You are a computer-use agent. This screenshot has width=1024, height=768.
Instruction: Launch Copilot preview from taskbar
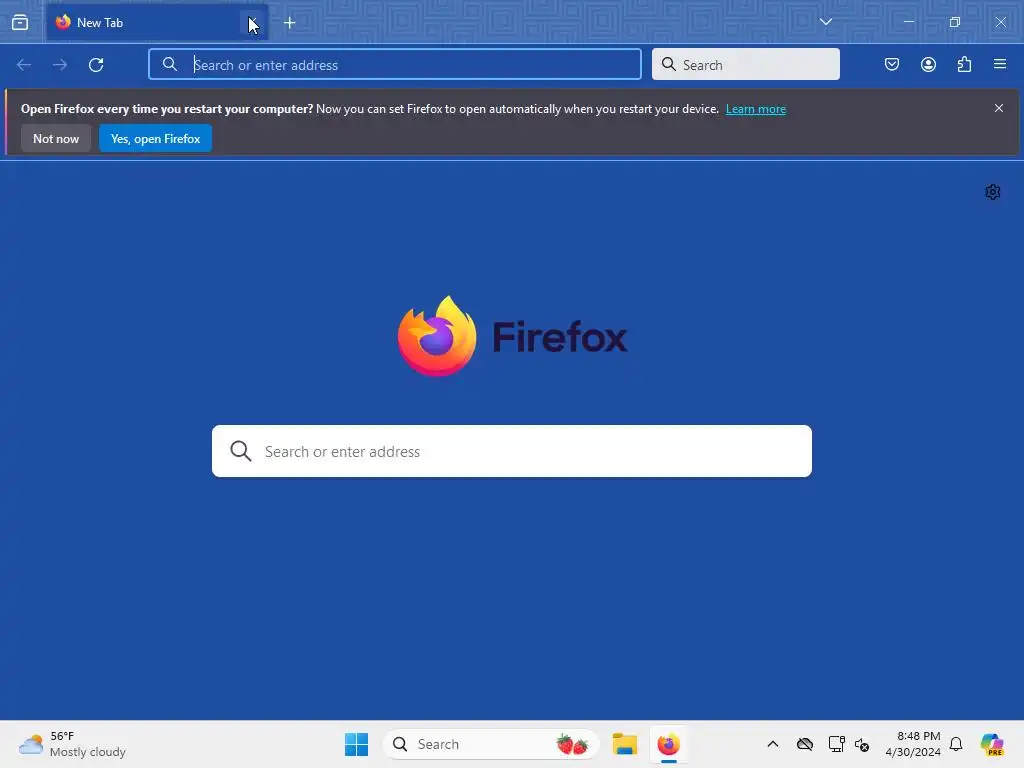pos(992,744)
